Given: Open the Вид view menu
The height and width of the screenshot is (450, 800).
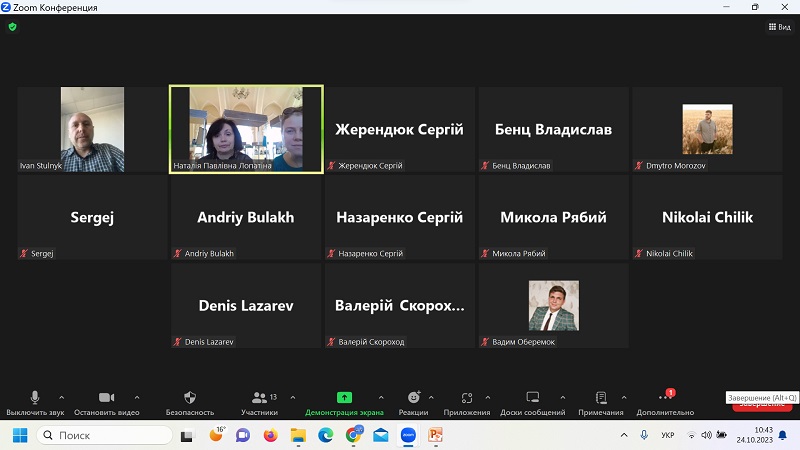Looking at the screenshot, I should [779, 27].
